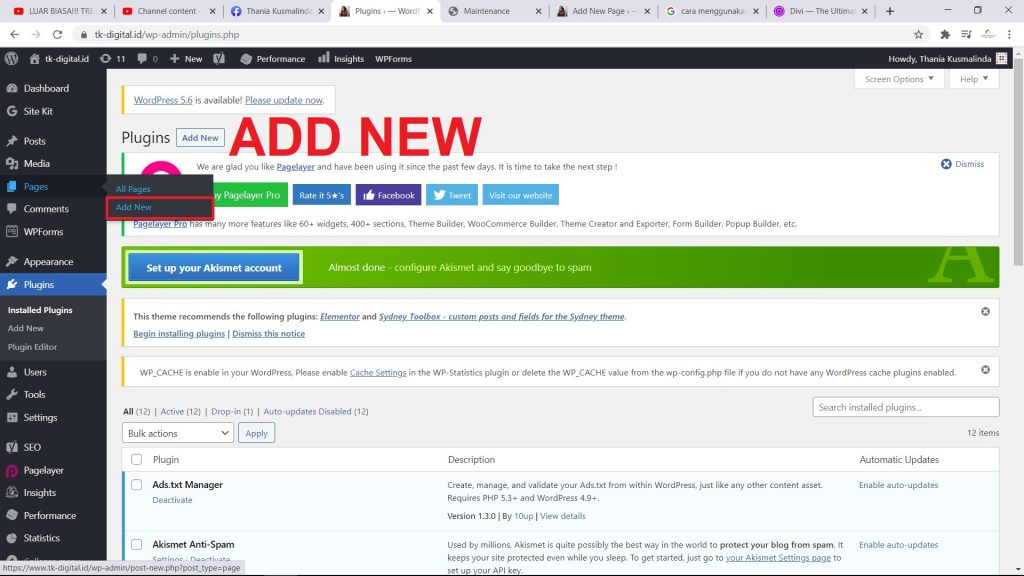Click Rate it 5★'s button
Screen dimensions: 1024x576
point(321,195)
